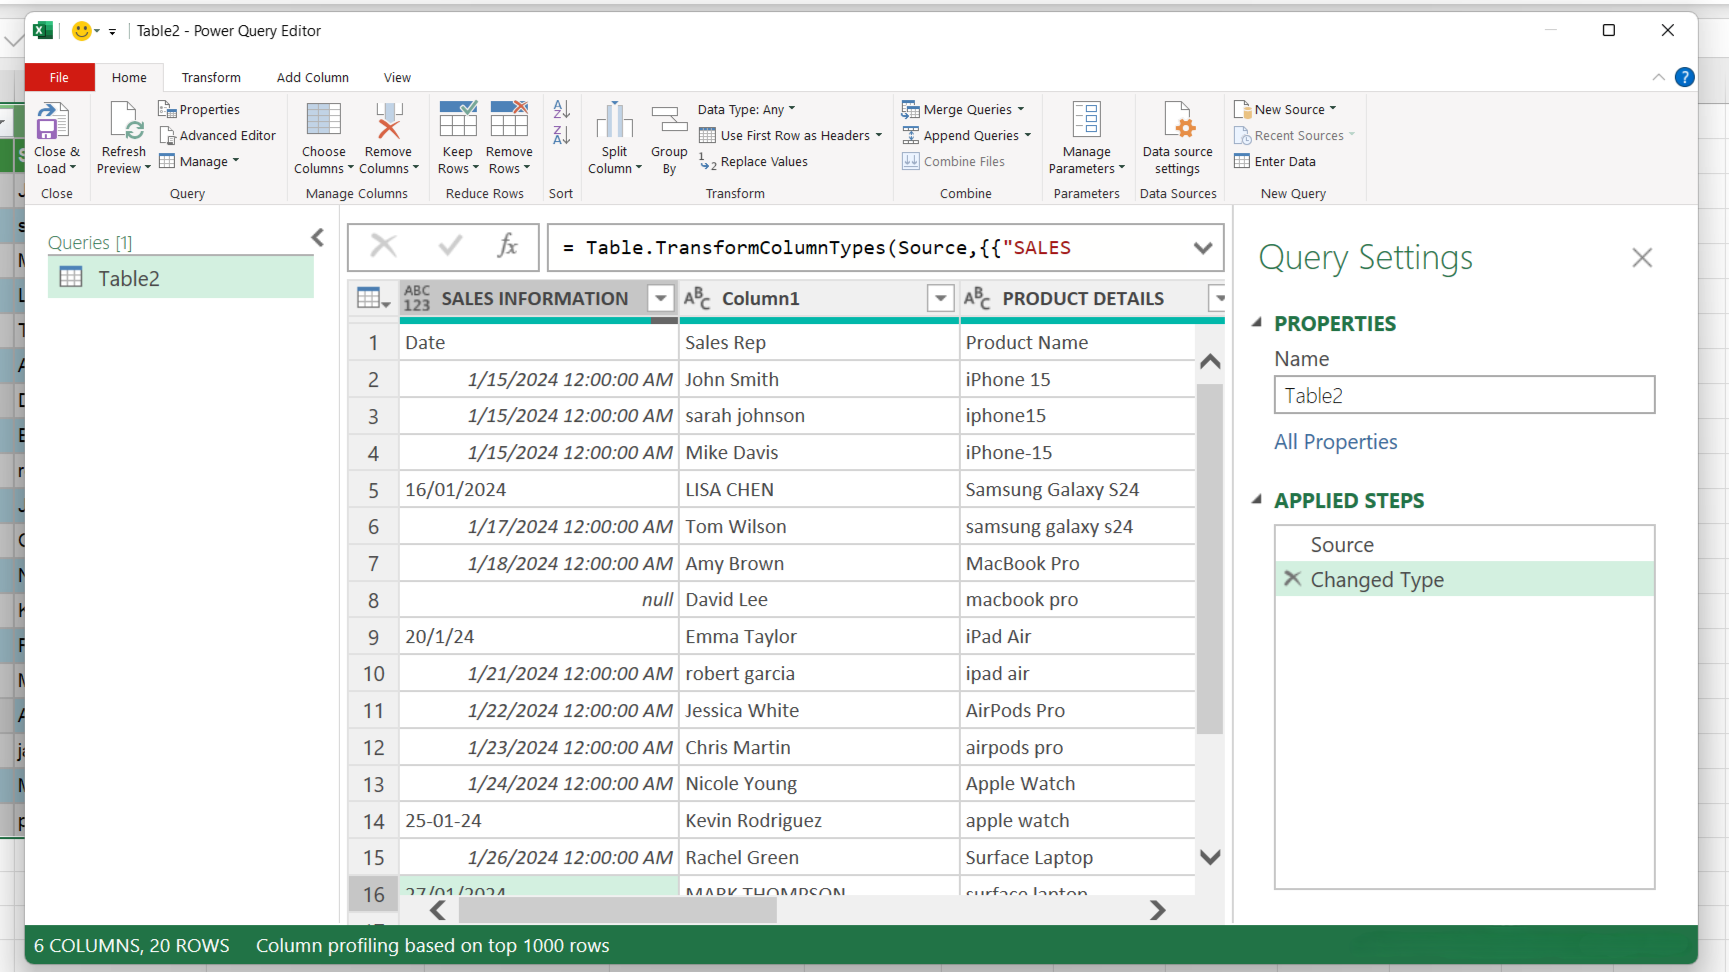Expand the formula bar with the chevron
Image resolution: width=1729 pixels, height=972 pixels.
(1203, 248)
